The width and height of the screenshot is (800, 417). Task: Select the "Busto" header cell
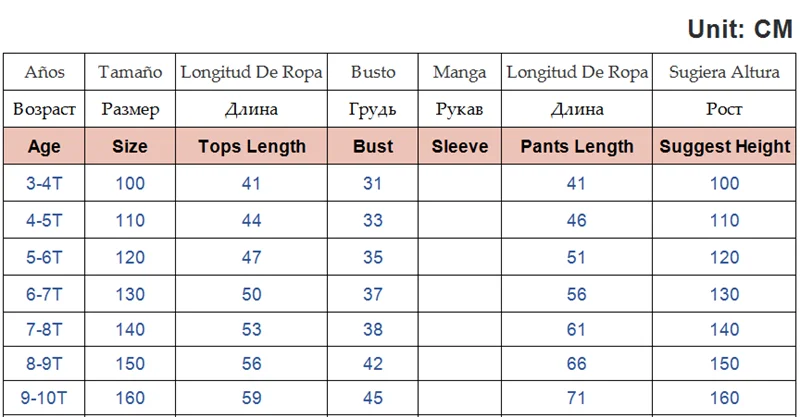[x=373, y=72]
